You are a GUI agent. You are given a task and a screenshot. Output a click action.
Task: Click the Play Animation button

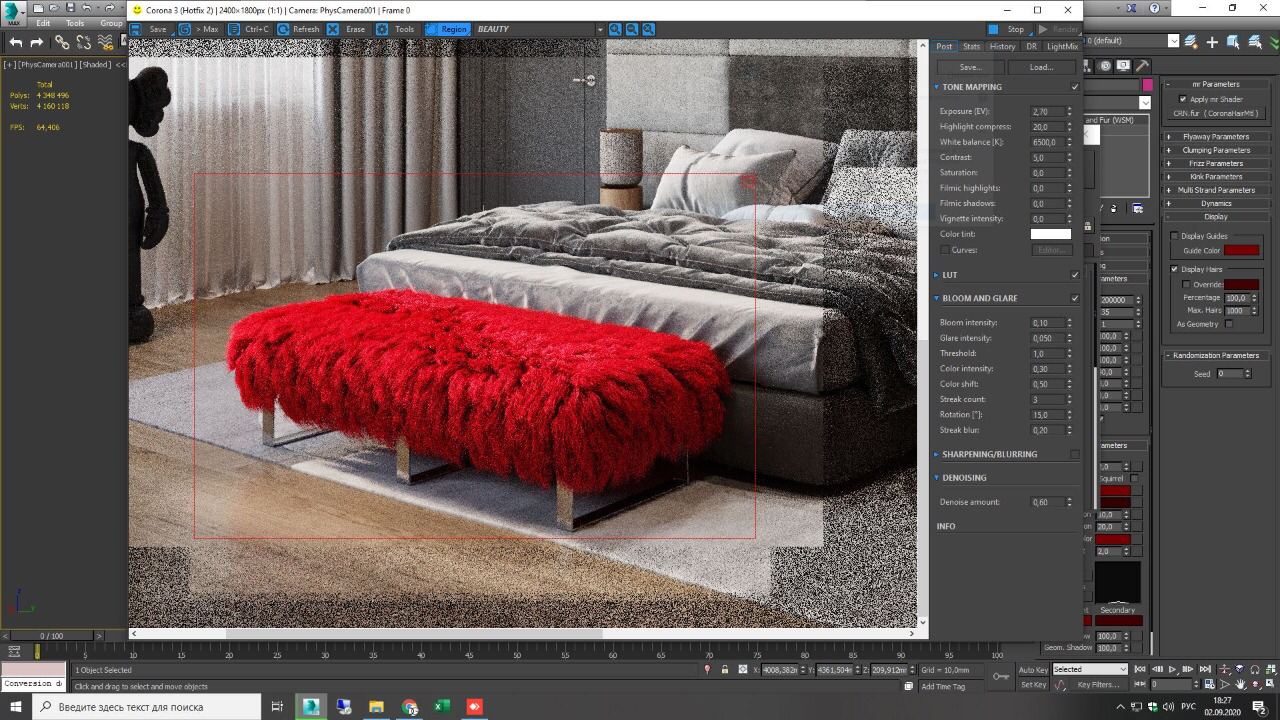point(1172,669)
